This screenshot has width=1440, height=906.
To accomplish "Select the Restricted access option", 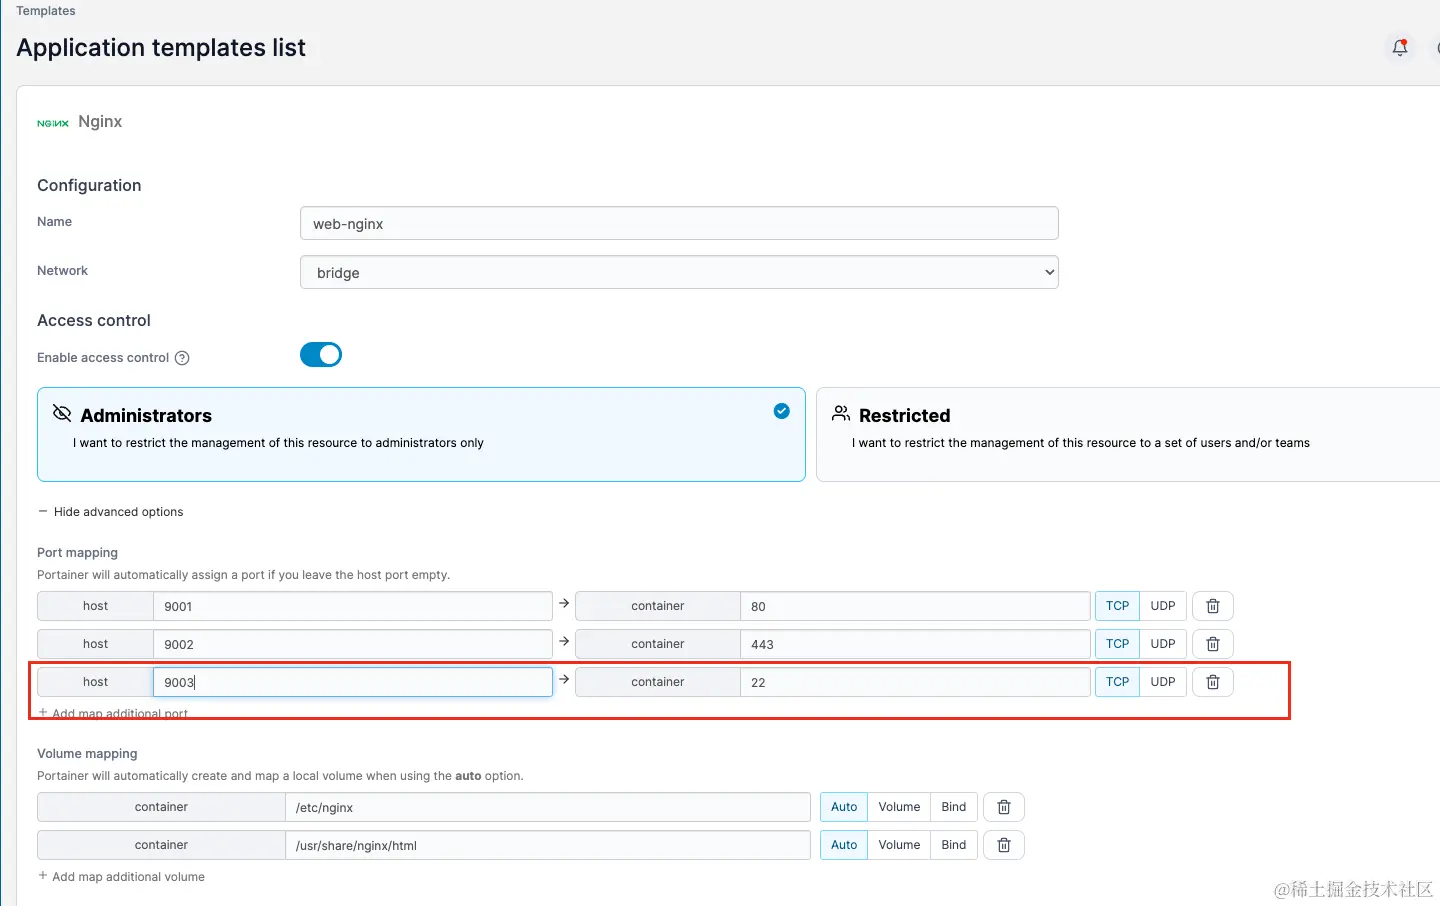I will (x=1127, y=434).
